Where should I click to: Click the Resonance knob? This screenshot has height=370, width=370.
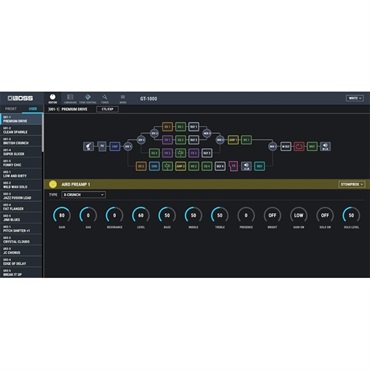click(114, 215)
